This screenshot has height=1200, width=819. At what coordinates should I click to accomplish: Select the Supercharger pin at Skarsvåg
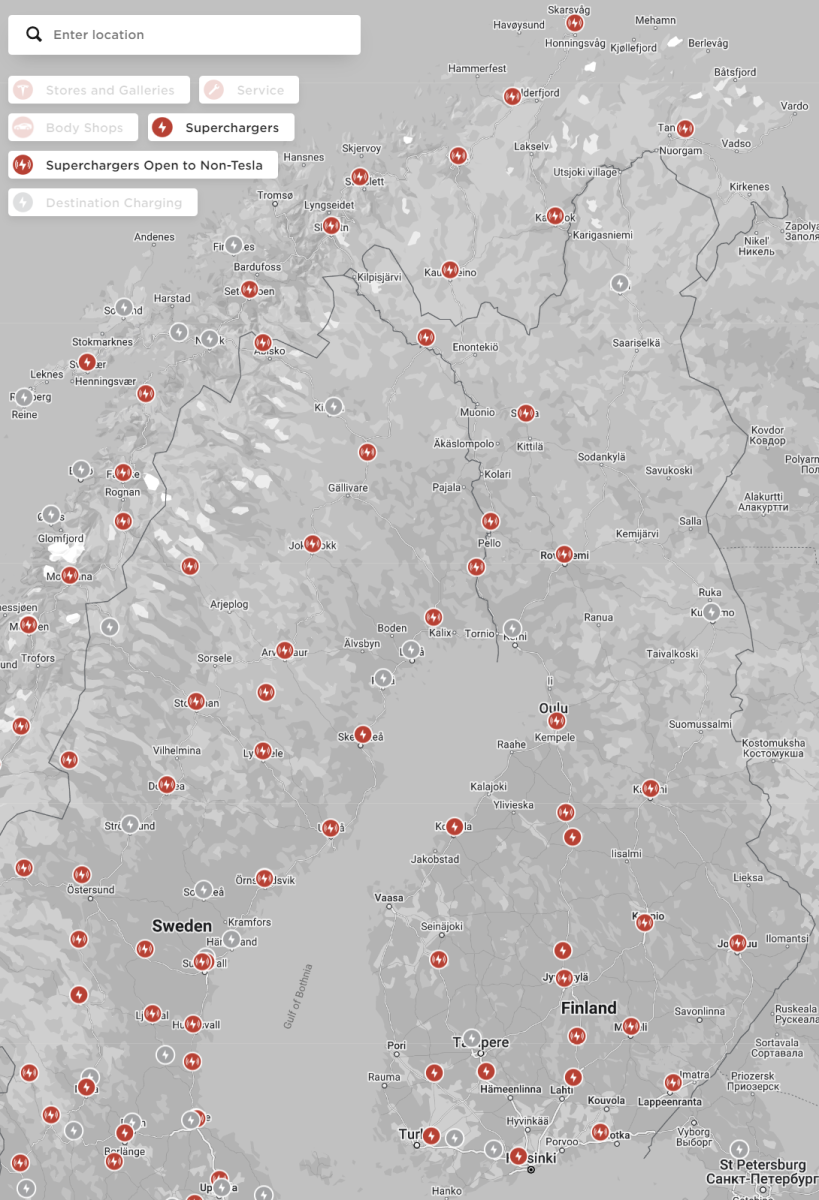click(574, 22)
